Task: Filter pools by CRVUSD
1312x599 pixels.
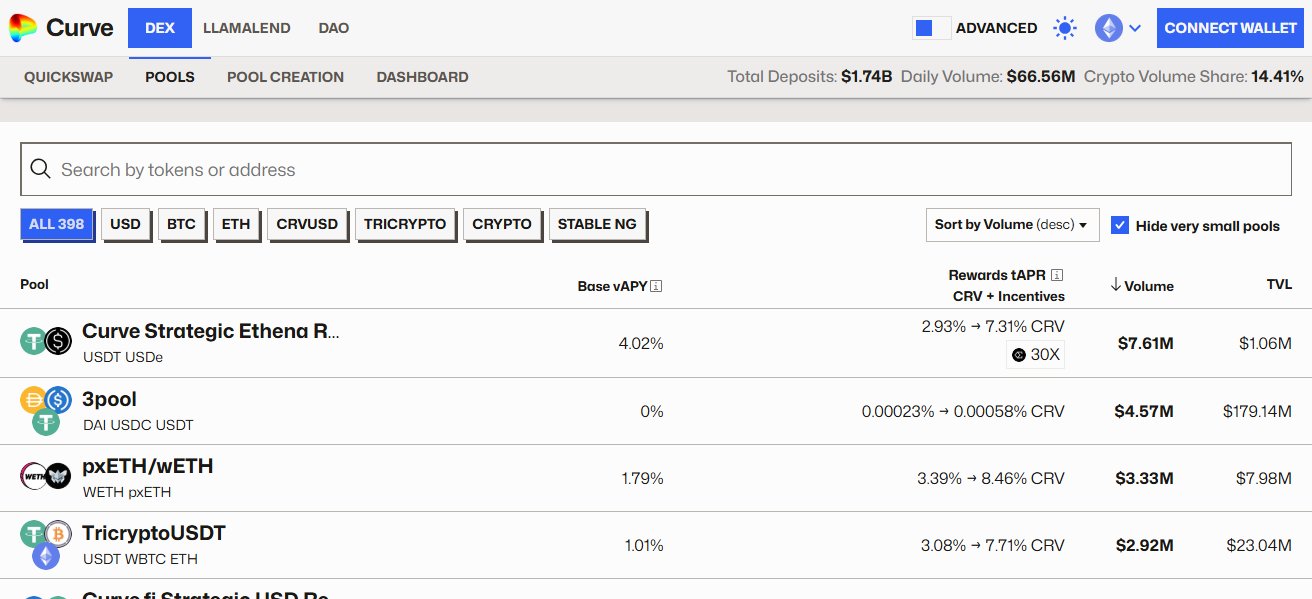Action: click(307, 224)
